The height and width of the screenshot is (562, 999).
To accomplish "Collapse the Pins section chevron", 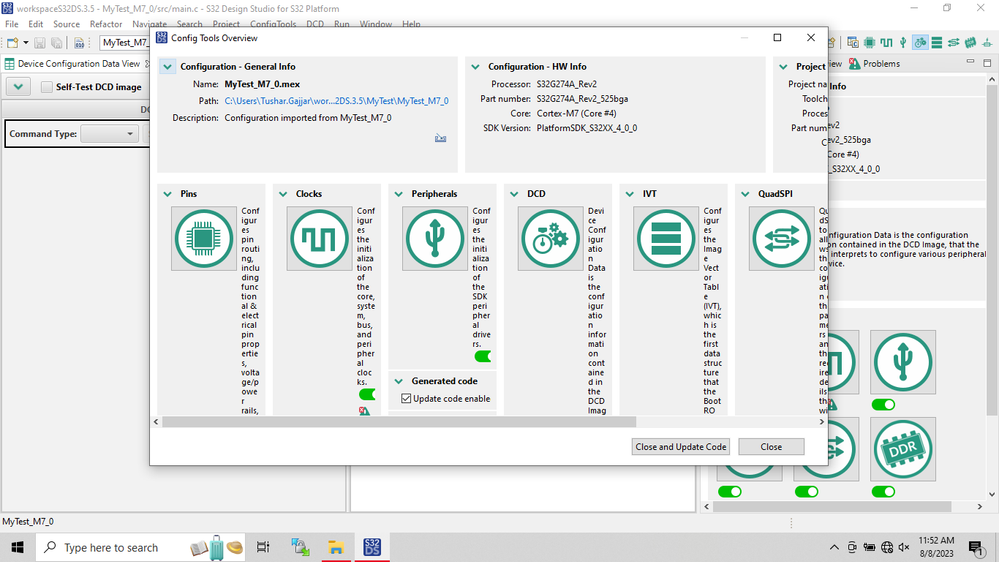I will [168, 194].
